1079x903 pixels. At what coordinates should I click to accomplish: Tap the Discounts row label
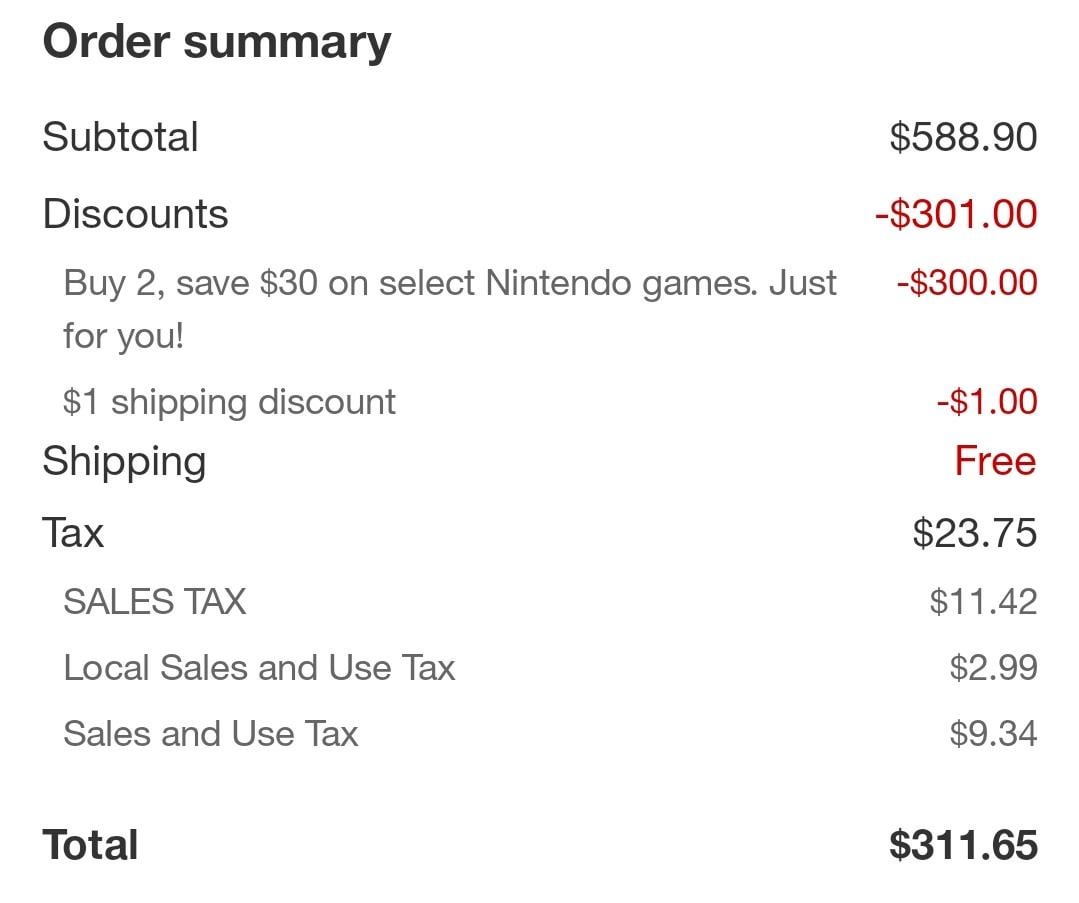pyautogui.click(x=135, y=214)
